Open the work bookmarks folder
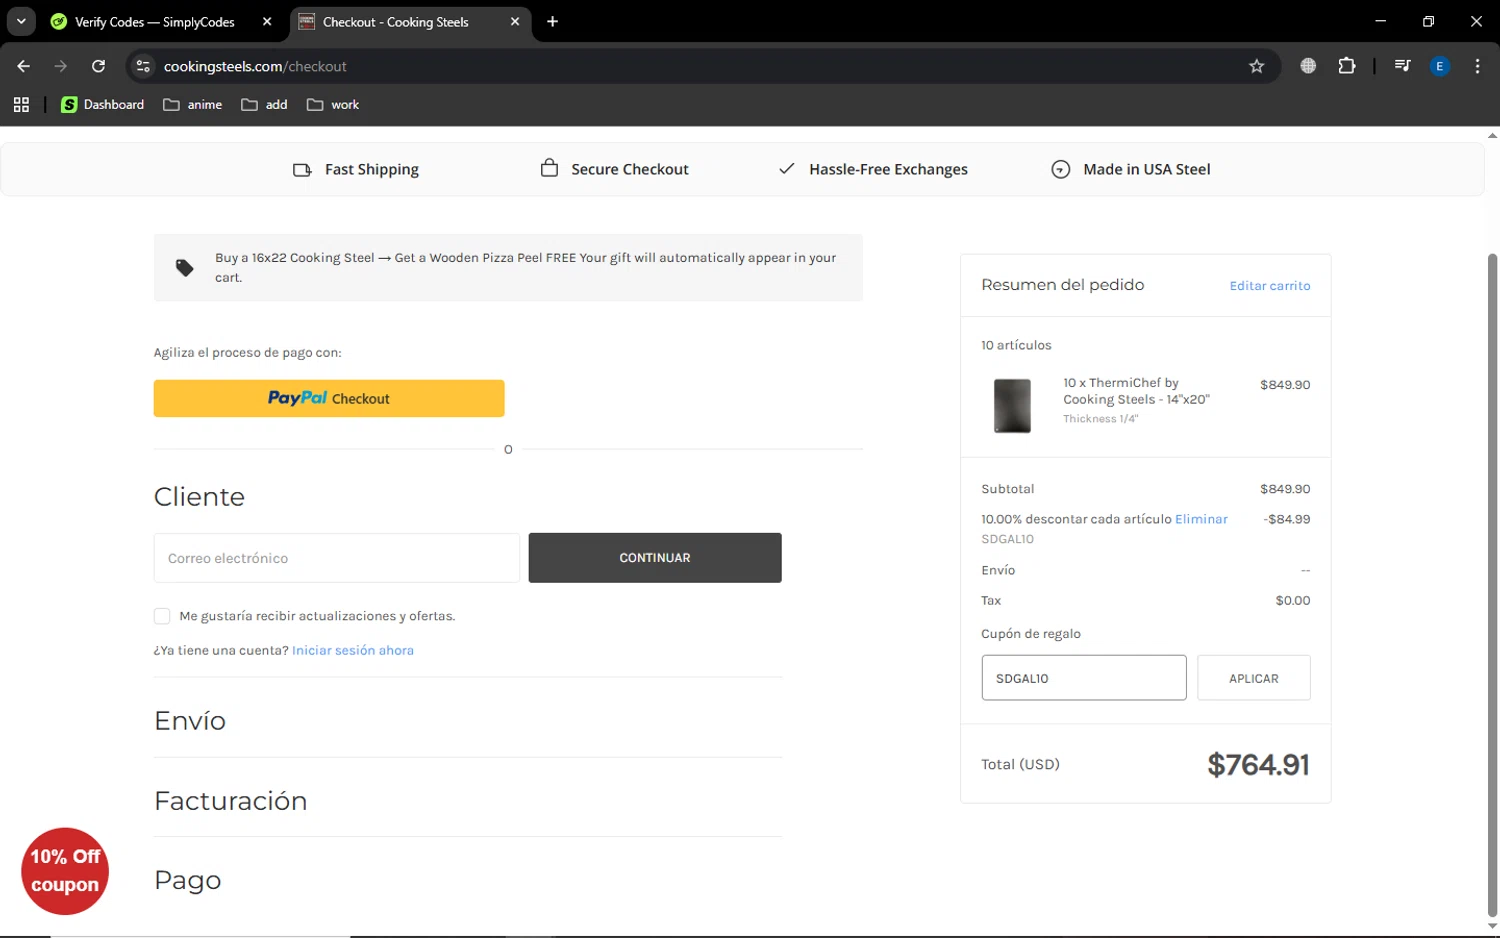This screenshot has height=938, width=1500. [333, 104]
